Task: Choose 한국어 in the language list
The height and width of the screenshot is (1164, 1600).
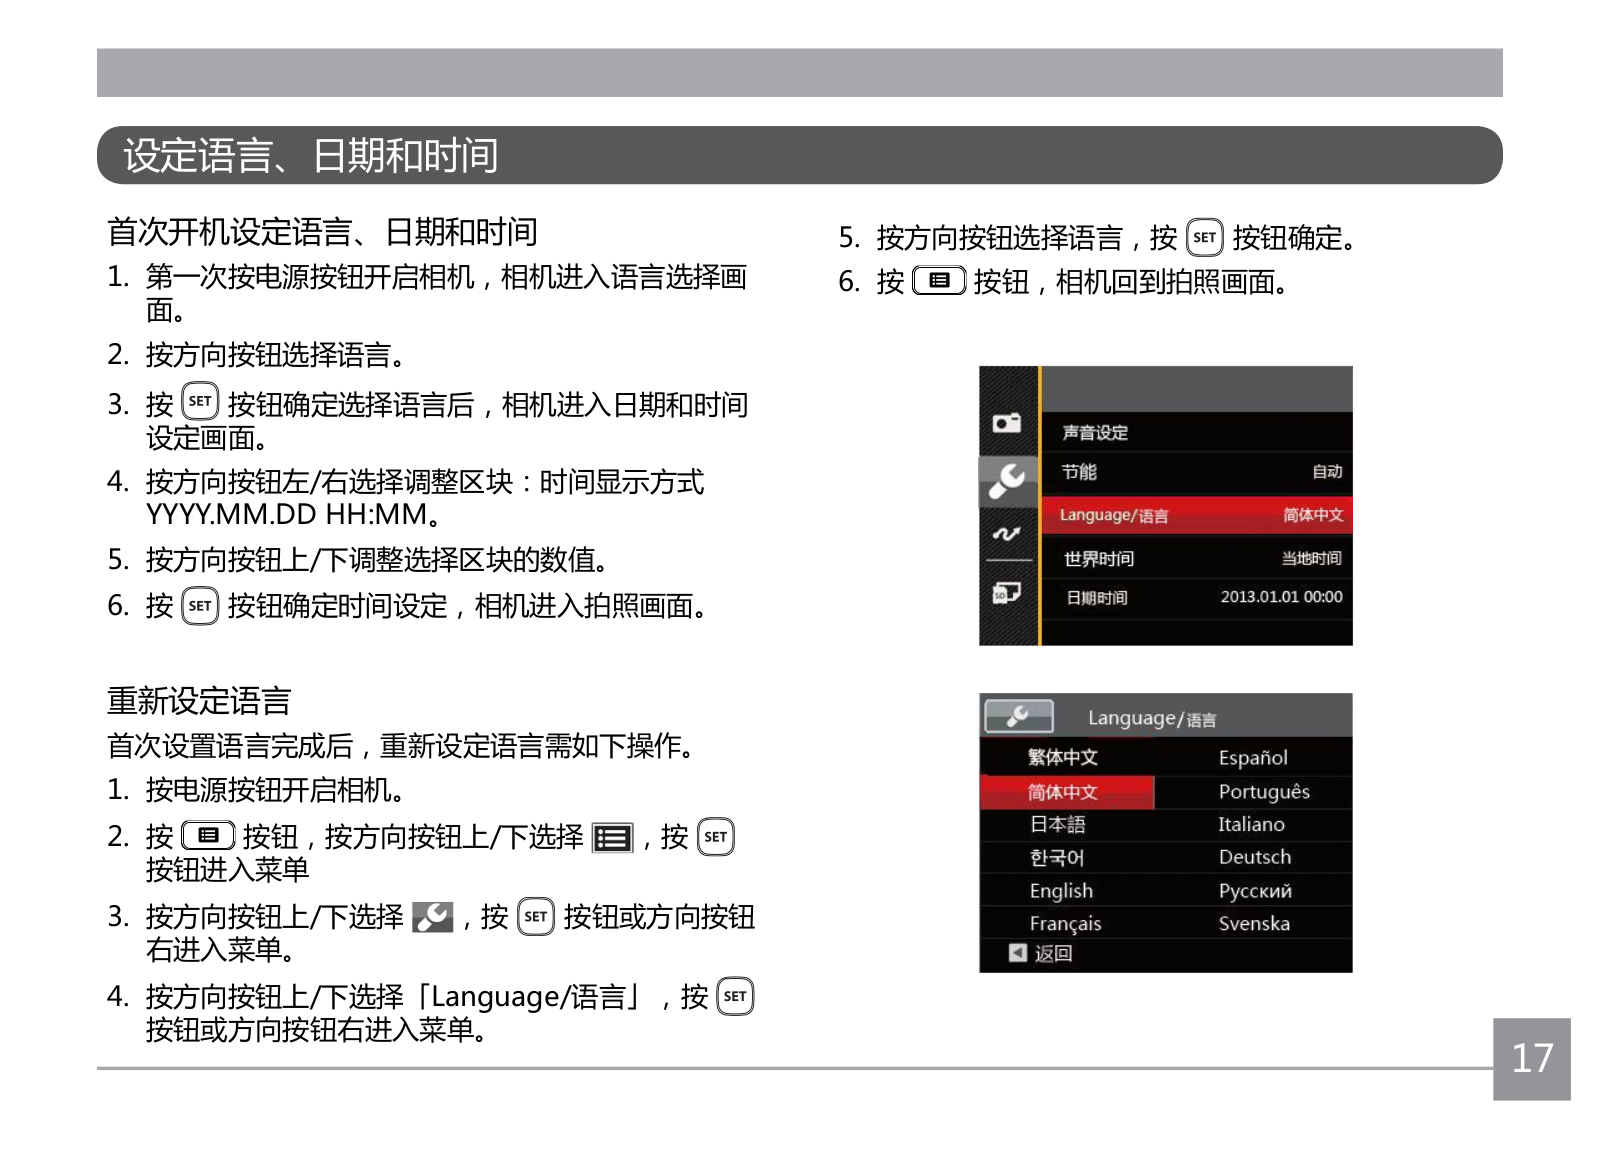Action: (1057, 858)
